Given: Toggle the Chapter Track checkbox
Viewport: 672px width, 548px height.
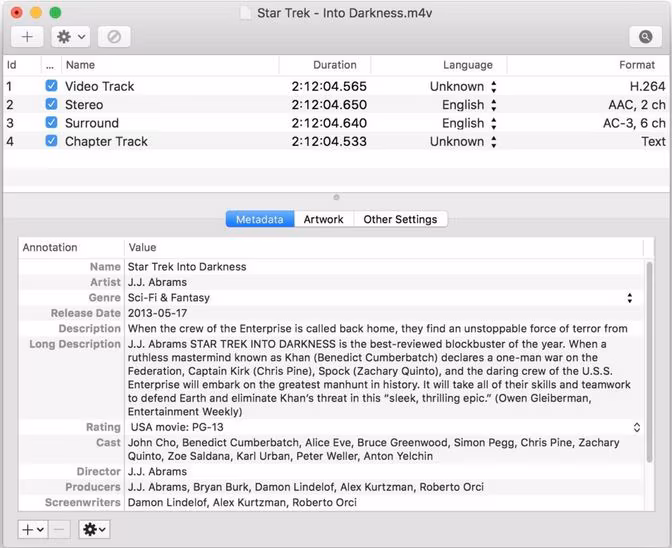Looking at the screenshot, I should click(x=51, y=141).
